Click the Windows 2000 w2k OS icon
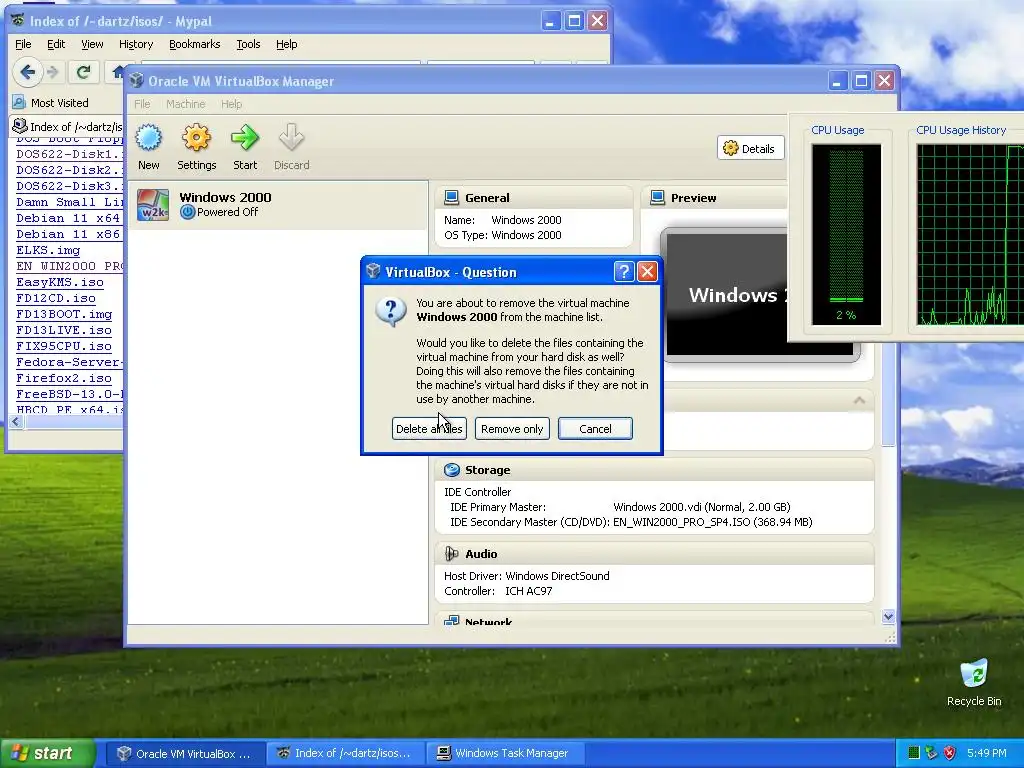1024x768 pixels. 153,205
